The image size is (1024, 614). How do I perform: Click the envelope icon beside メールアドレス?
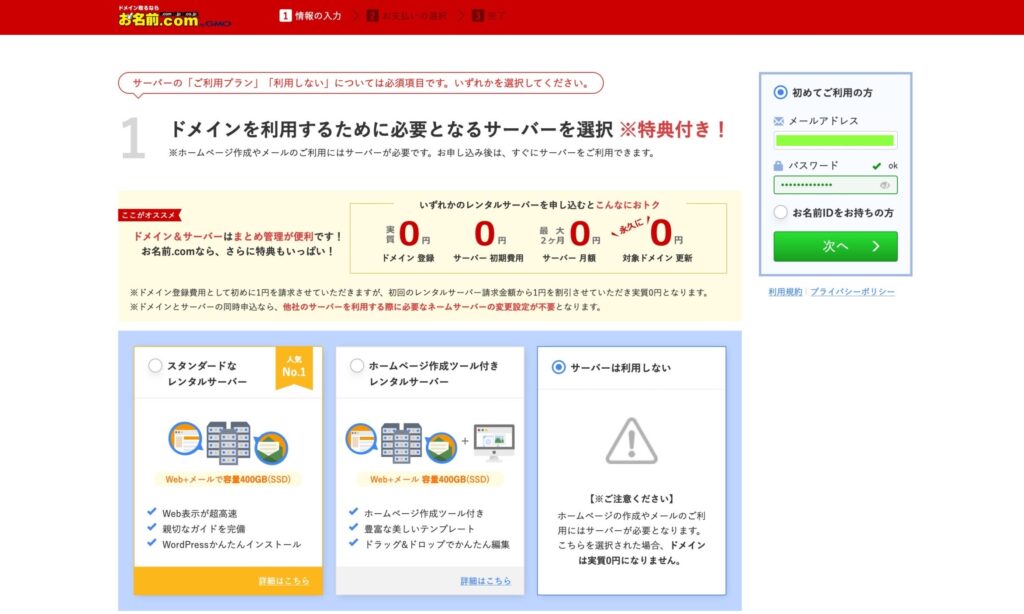click(x=778, y=121)
